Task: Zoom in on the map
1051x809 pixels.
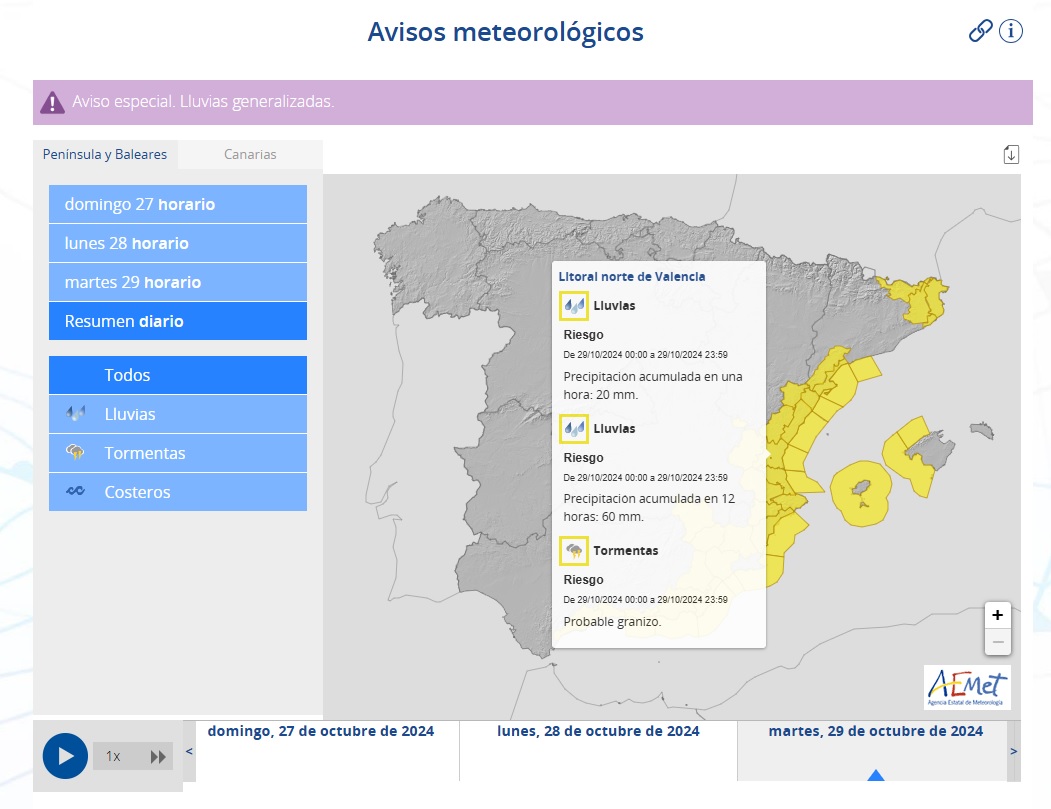Action: (x=997, y=615)
